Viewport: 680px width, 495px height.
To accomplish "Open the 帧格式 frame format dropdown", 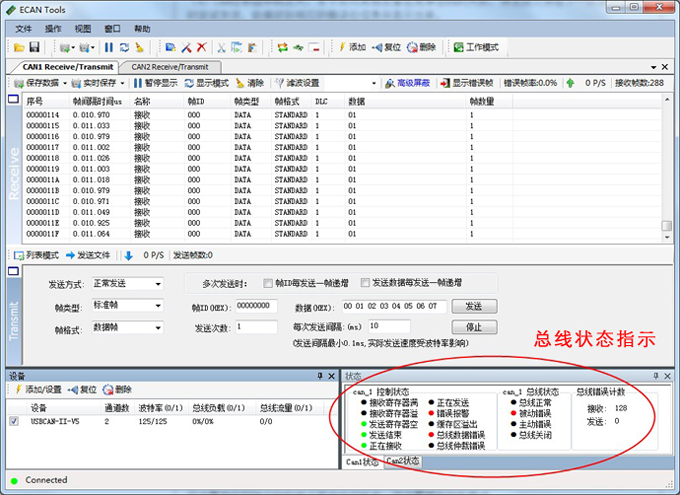I will (x=128, y=328).
